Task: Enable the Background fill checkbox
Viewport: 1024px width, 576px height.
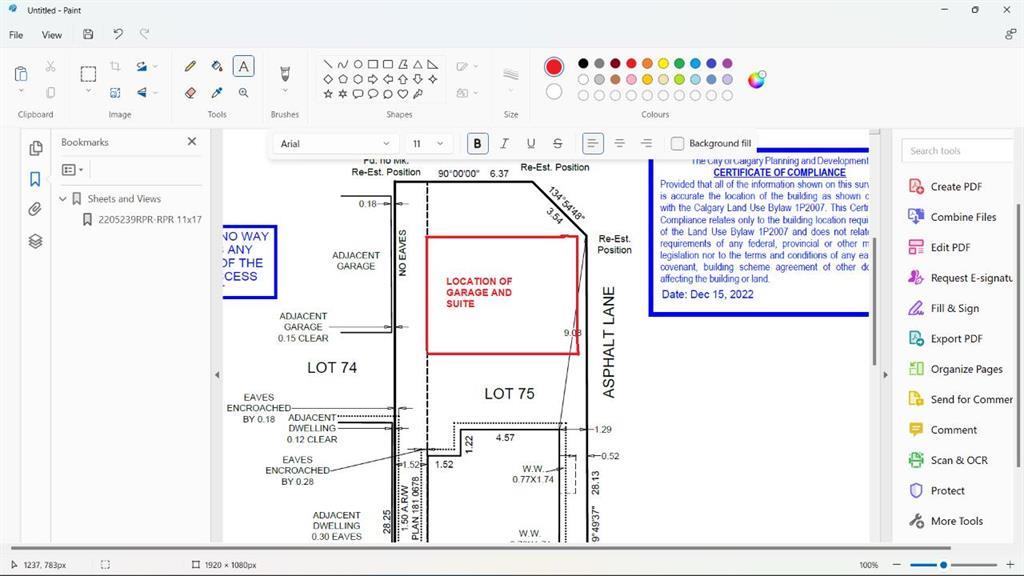Action: pos(678,143)
